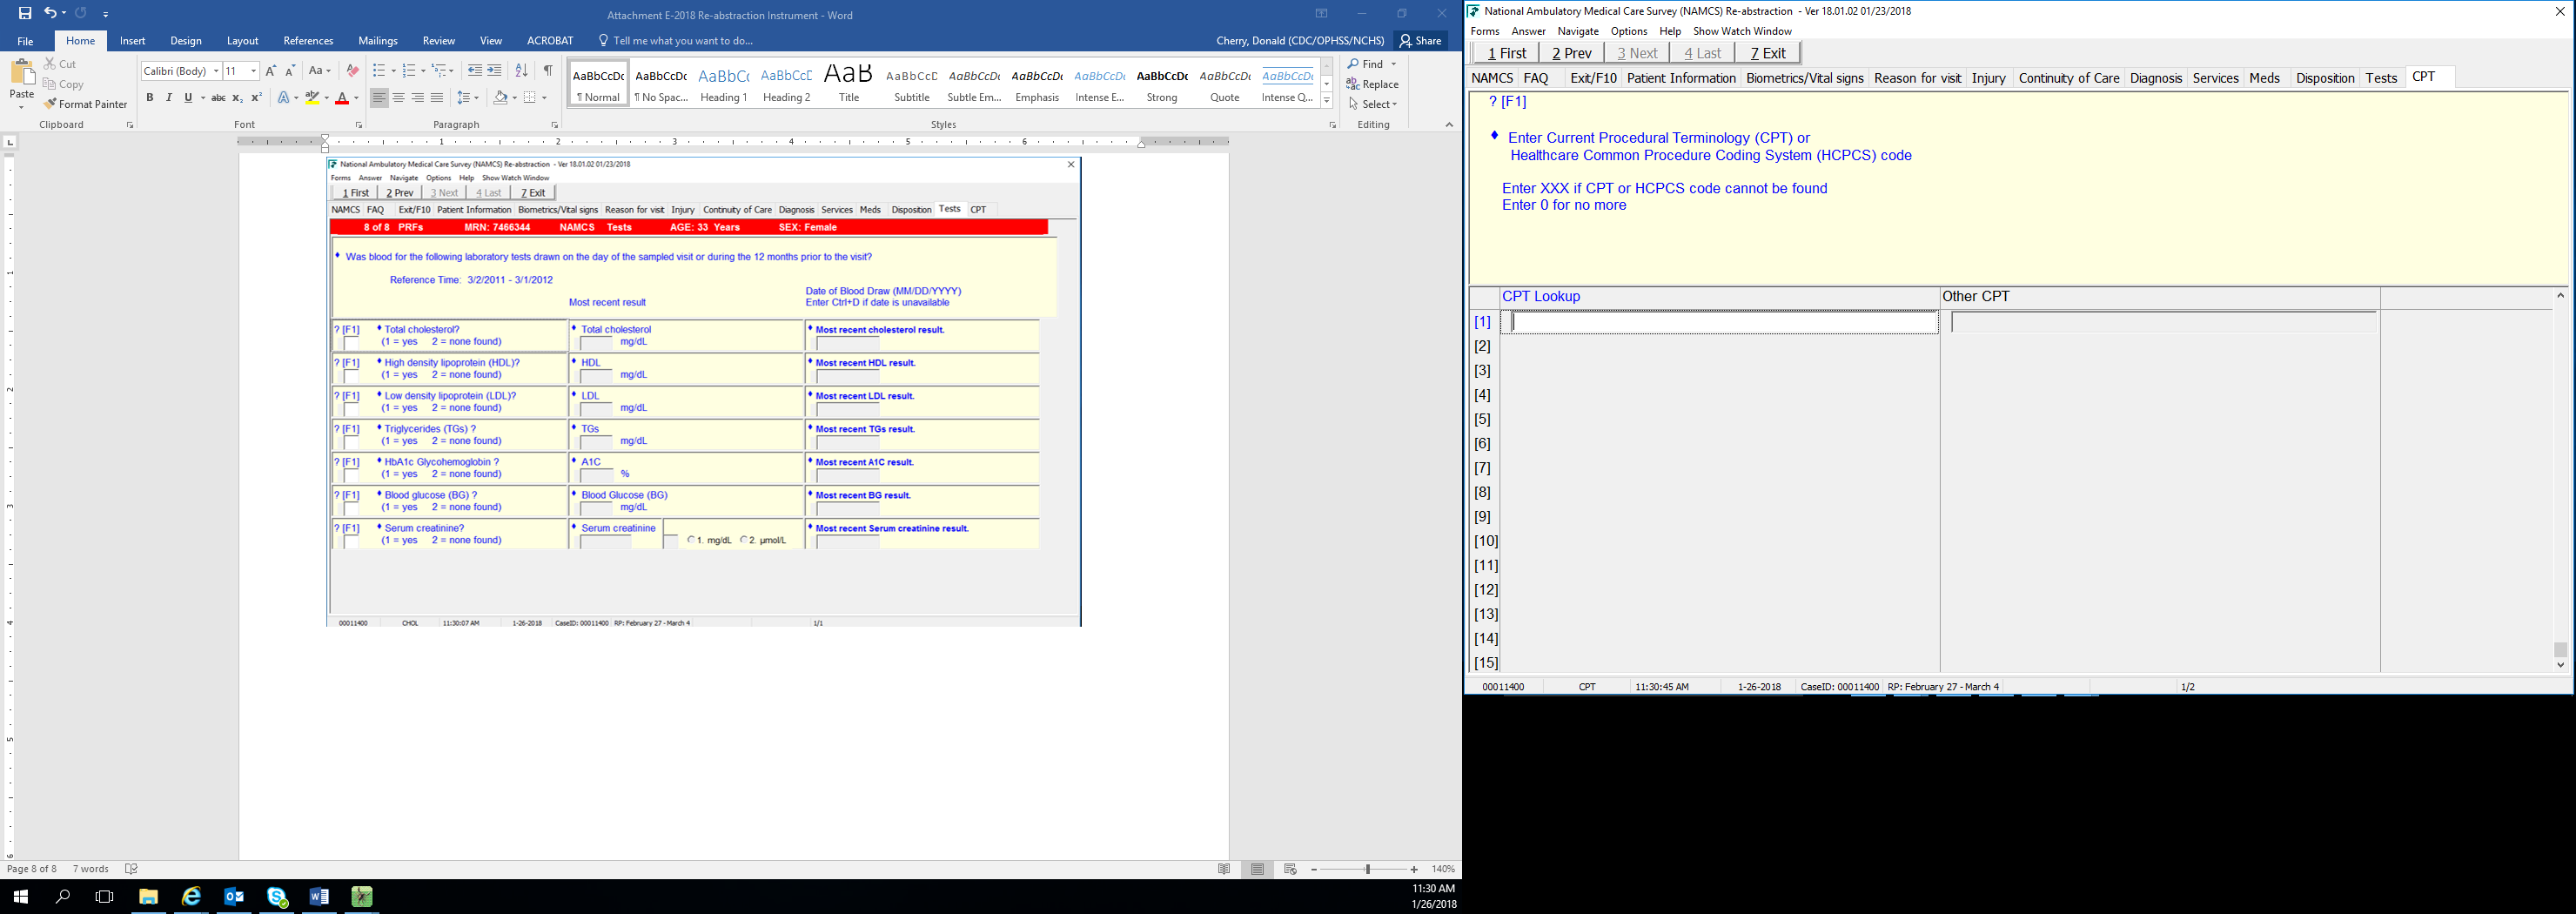Image resolution: width=2576 pixels, height=914 pixels.
Task: Toggle bold formatting in Word ribbon
Action: pyautogui.click(x=150, y=98)
